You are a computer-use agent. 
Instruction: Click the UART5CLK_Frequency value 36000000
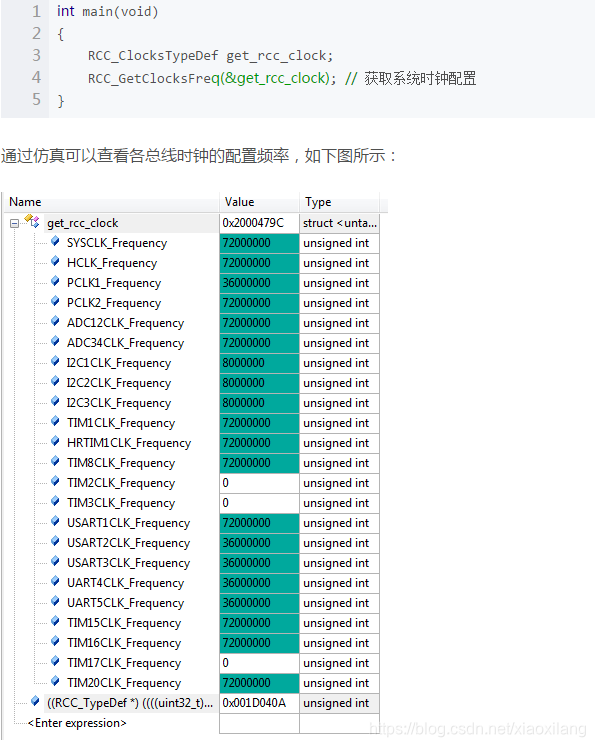(259, 603)
